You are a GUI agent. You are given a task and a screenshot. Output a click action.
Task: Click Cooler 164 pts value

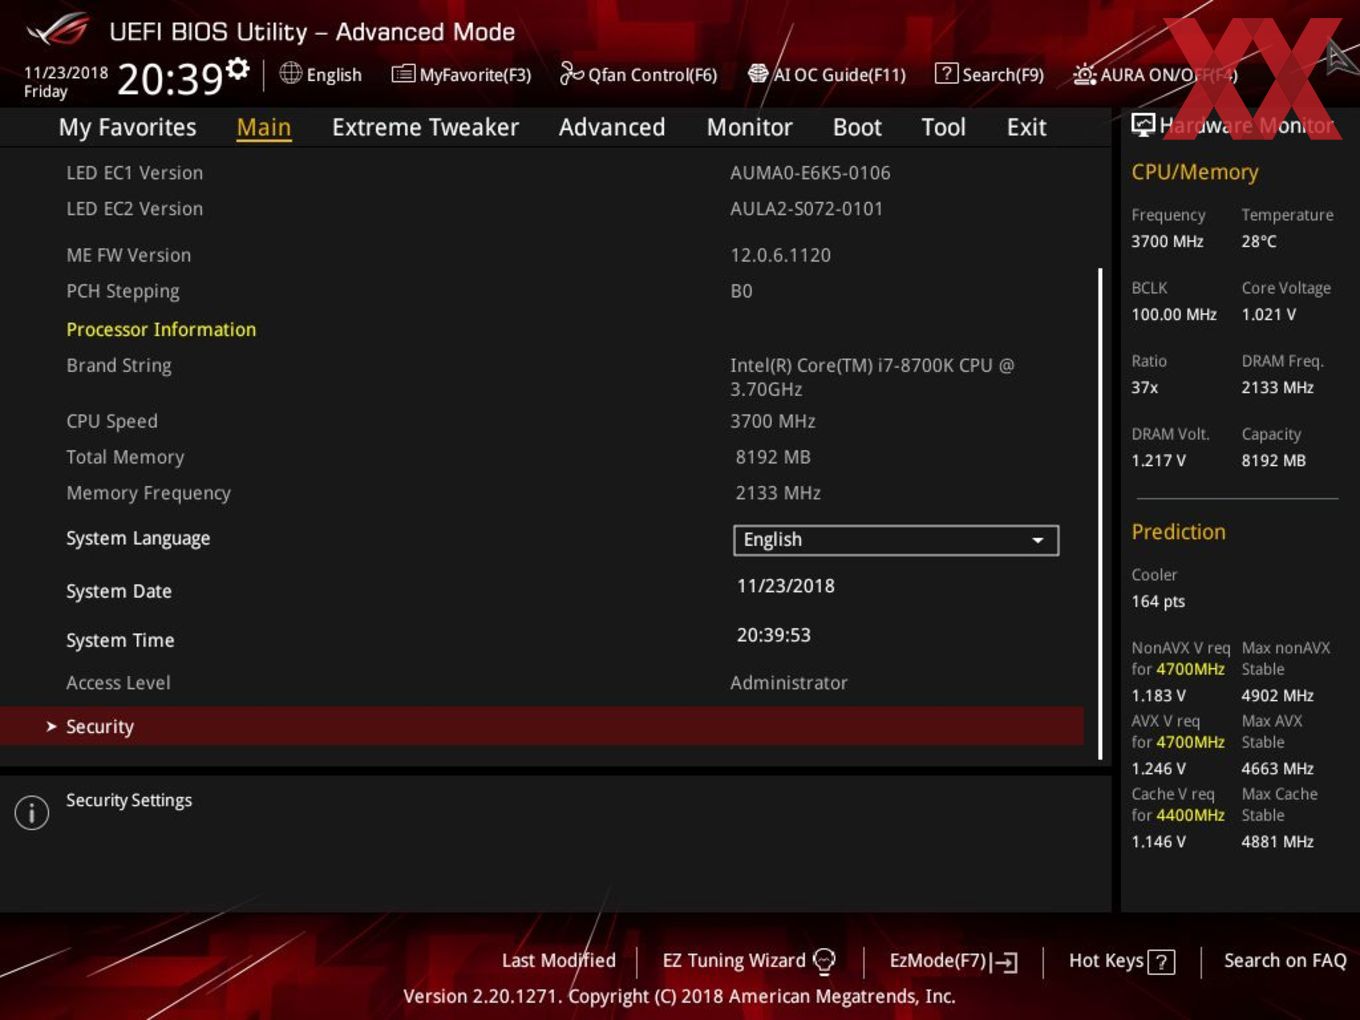1158,601
